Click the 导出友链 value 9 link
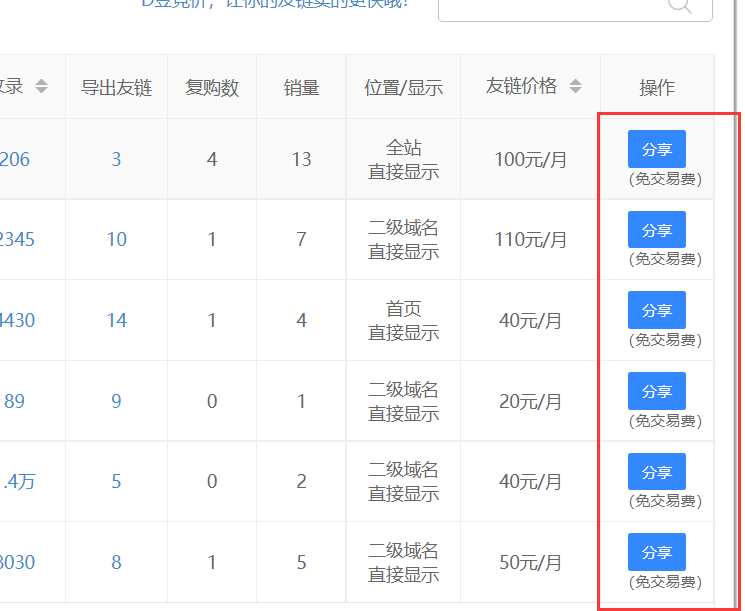Viewport: 745px width, 611px height. [116, 401]
